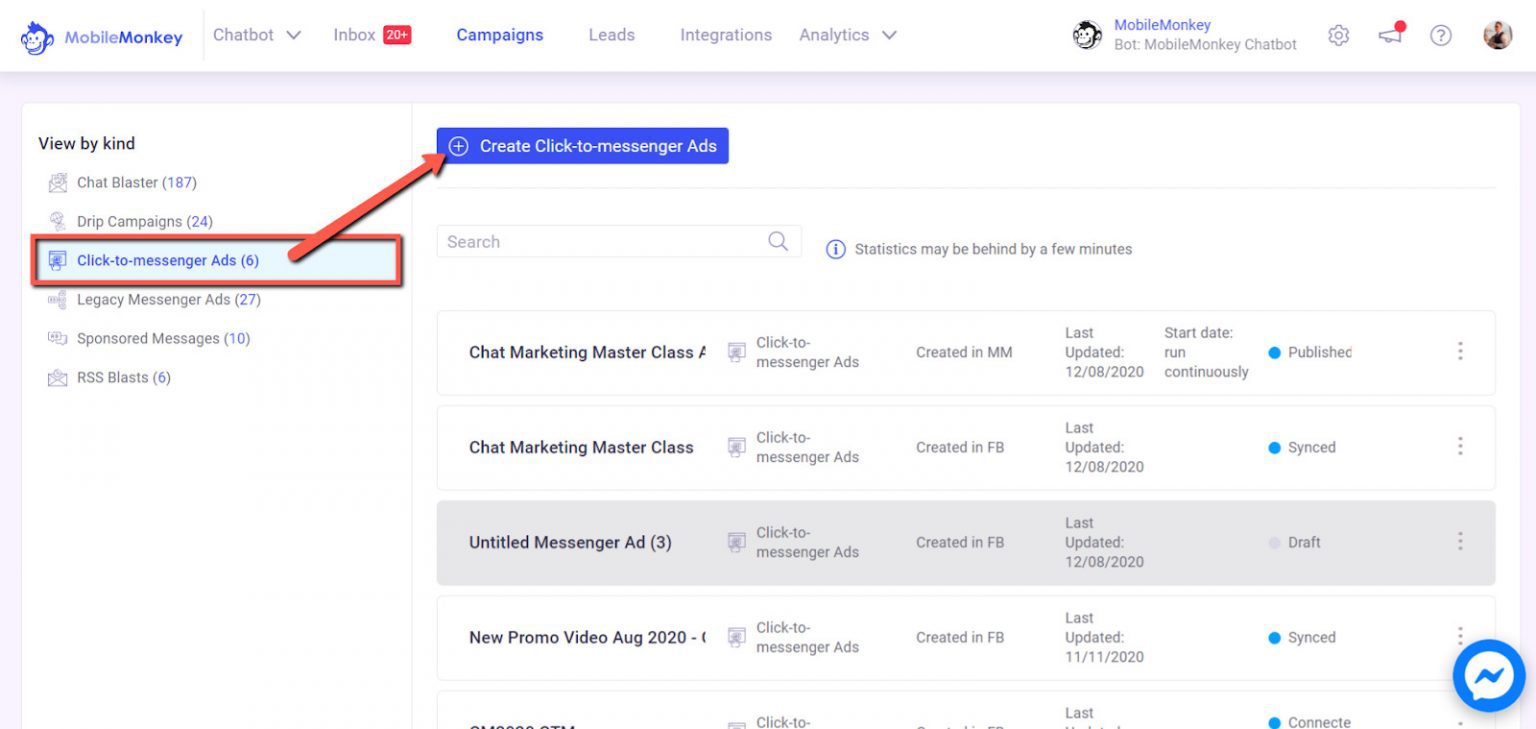Click the statistics info icon

(x=836, y=249)
